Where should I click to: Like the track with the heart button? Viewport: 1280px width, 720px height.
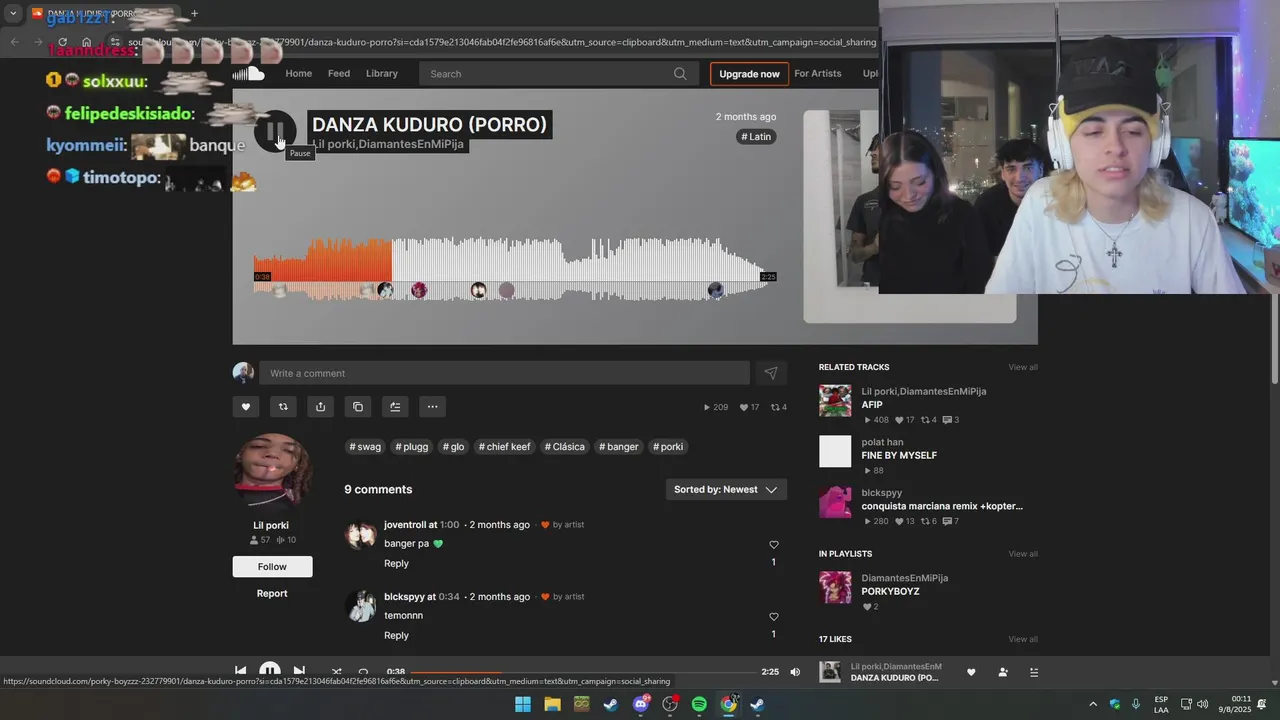click(246, 407)
